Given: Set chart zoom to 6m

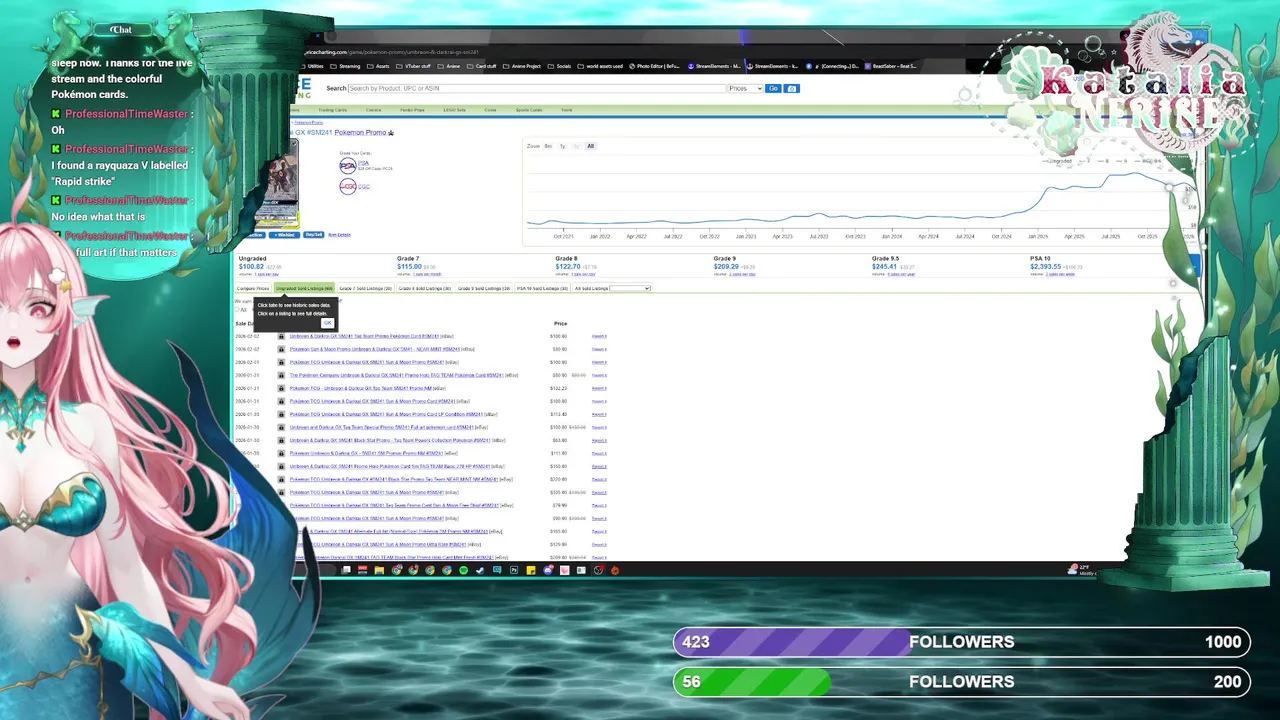Looking at the screenshot, I should pyautogui.click(x=548, y=146).
